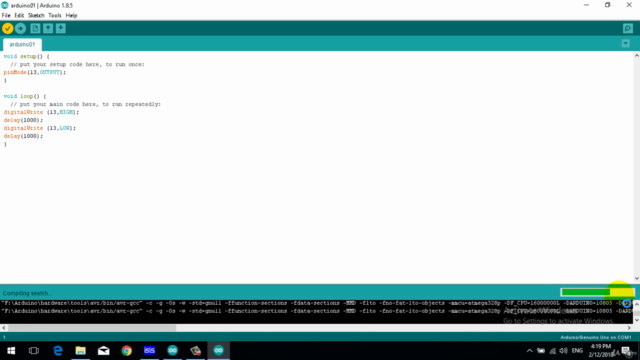Click the 'put your main code here' comment

click(x=86, y=104)
